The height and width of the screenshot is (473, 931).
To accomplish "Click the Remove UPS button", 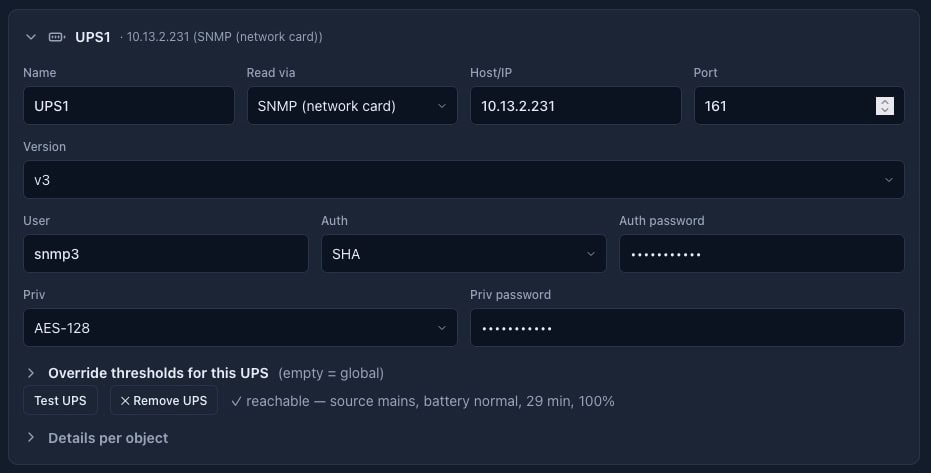I will pos(164,401).
